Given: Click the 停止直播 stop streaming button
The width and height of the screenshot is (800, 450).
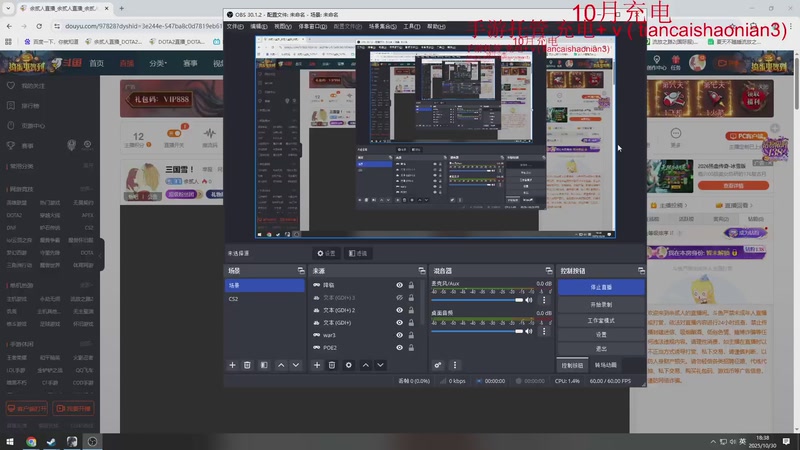Looking at the screenshot, I should [601, 287].
